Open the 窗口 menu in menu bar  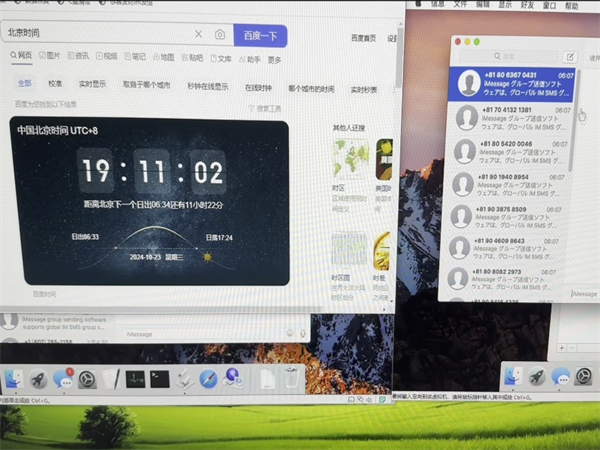tap(547, 5)
